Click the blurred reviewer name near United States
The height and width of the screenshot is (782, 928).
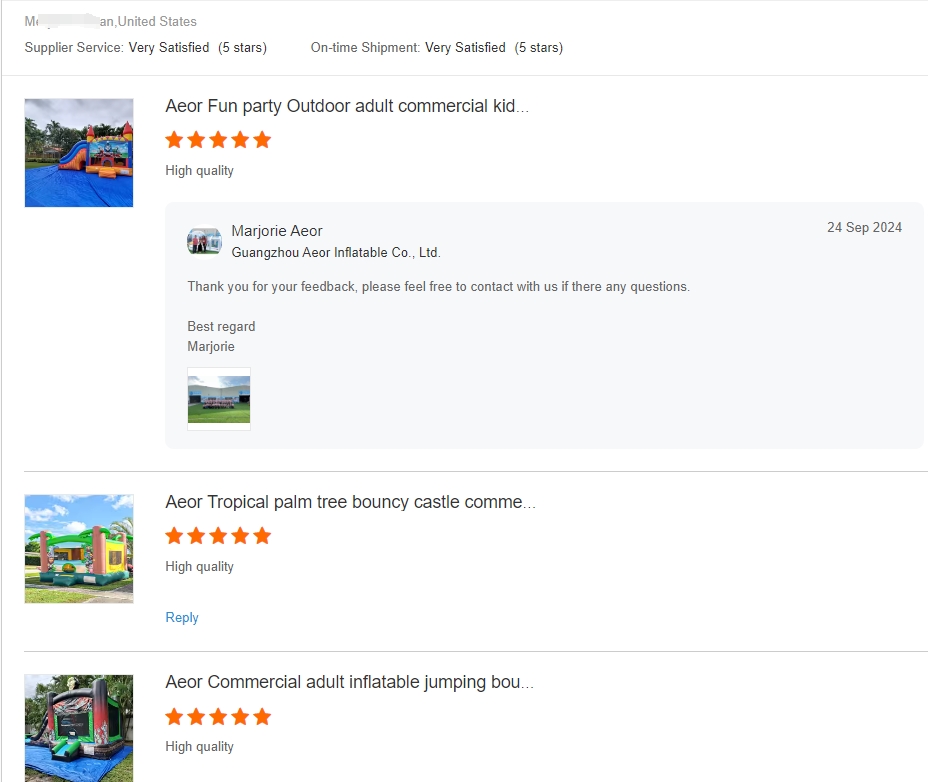click(x=69, y=21)
